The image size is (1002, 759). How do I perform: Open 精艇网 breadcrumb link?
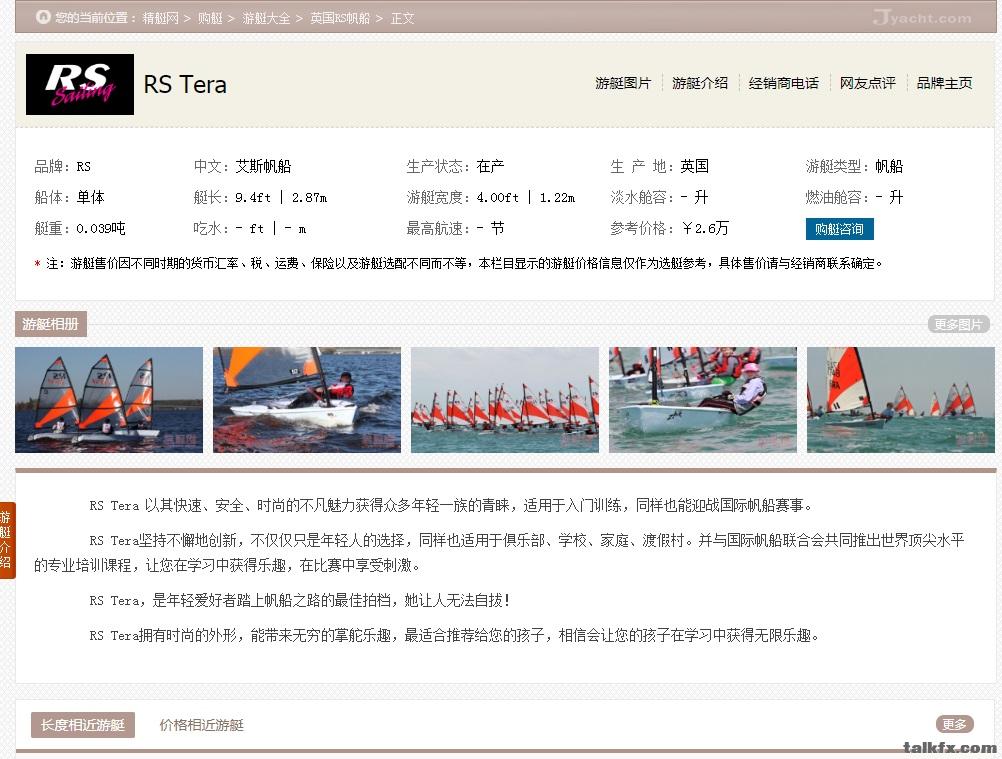click(160, 18)
